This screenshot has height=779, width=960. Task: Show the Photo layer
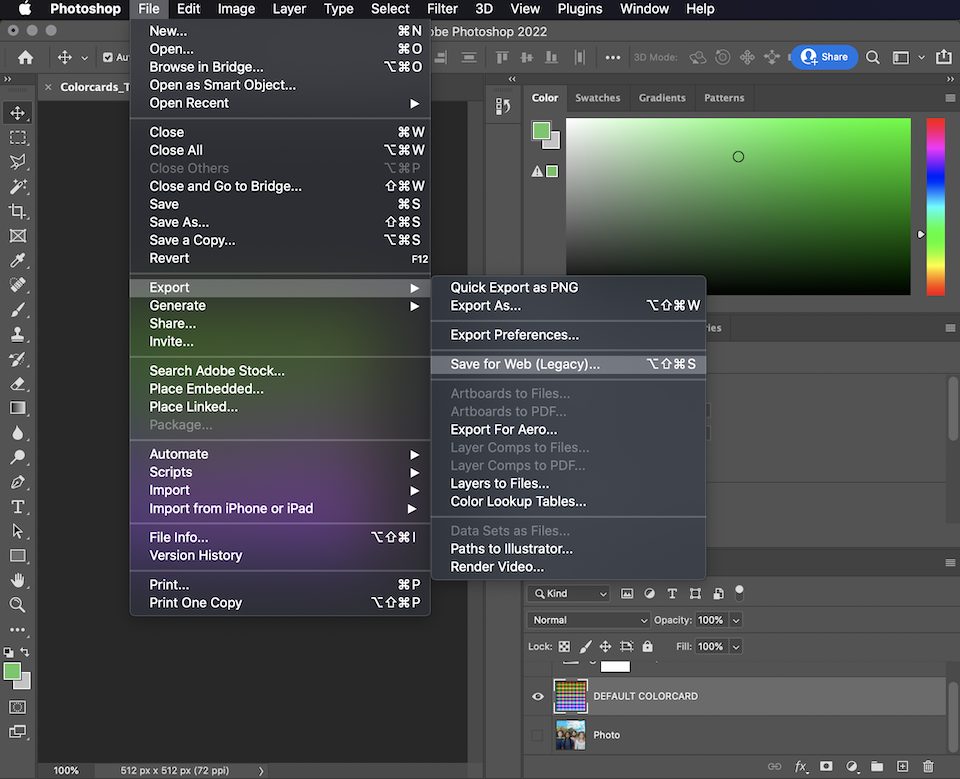click(538, 735)
